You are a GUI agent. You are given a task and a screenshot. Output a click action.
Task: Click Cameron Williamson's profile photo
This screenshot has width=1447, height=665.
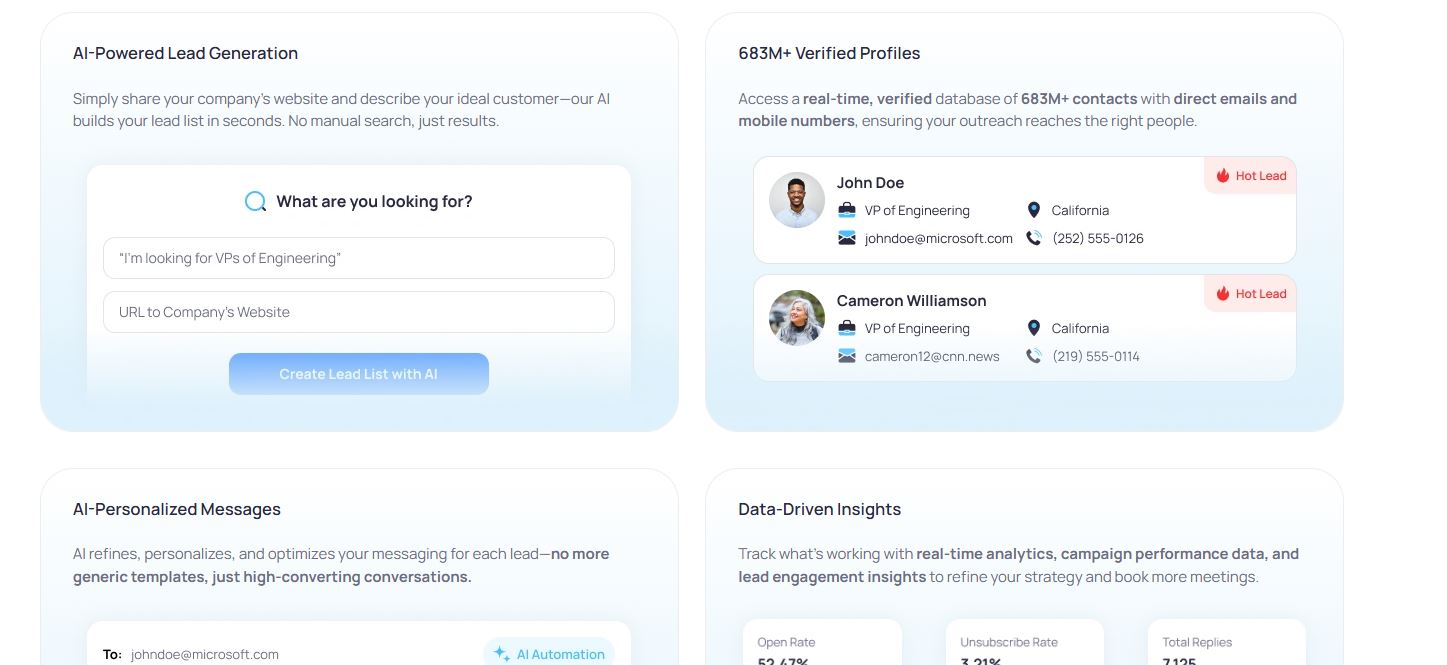coord(796,318)
